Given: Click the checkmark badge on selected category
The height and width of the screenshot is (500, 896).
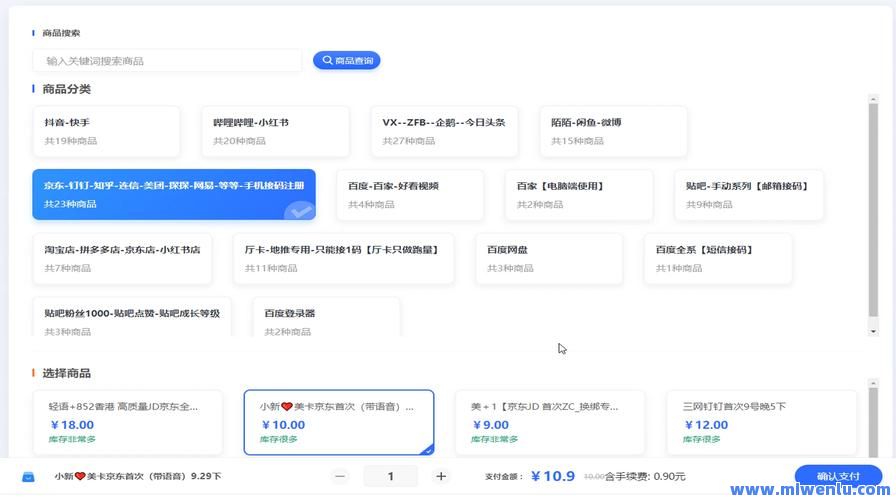Looking at the screenshot, I should click(300, 211).
